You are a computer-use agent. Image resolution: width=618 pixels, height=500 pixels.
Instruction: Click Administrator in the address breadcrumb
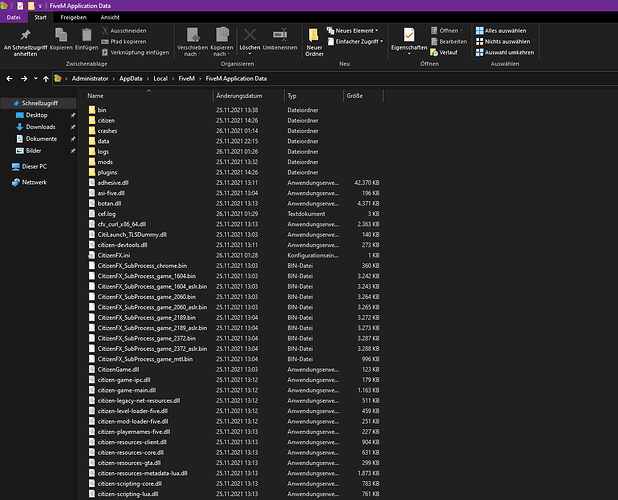pyautogui.click(x=90, y=79)
